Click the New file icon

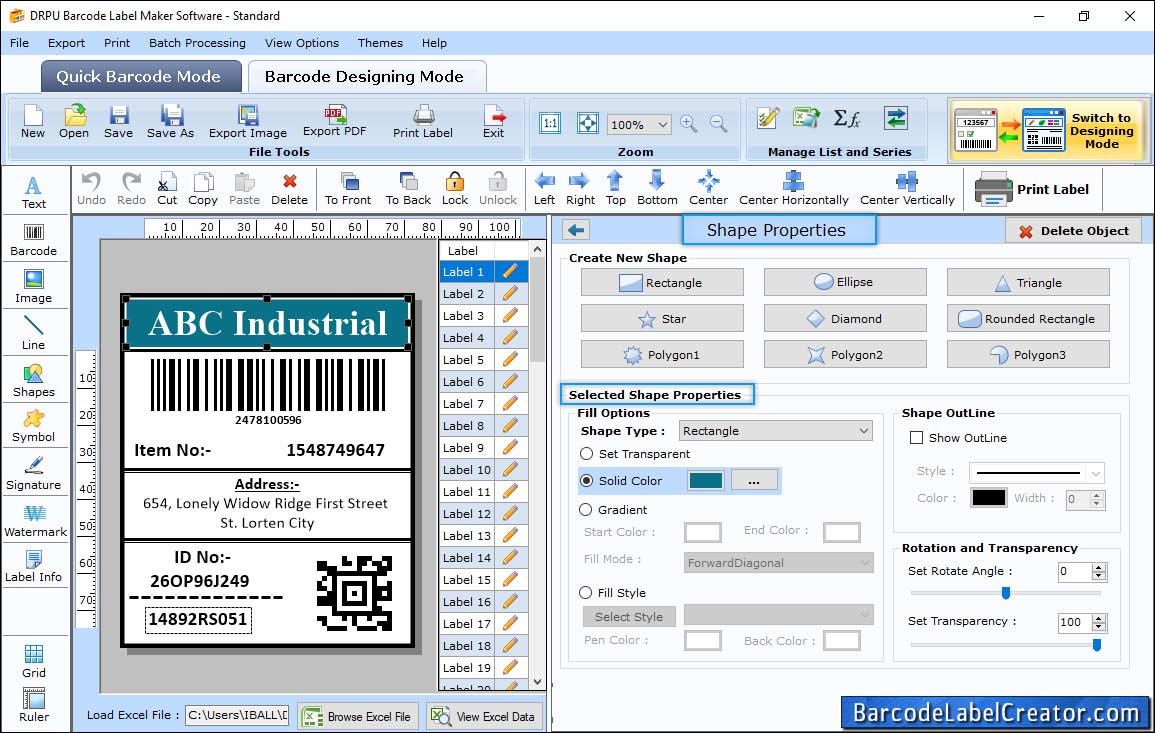(x=32, y=122)
